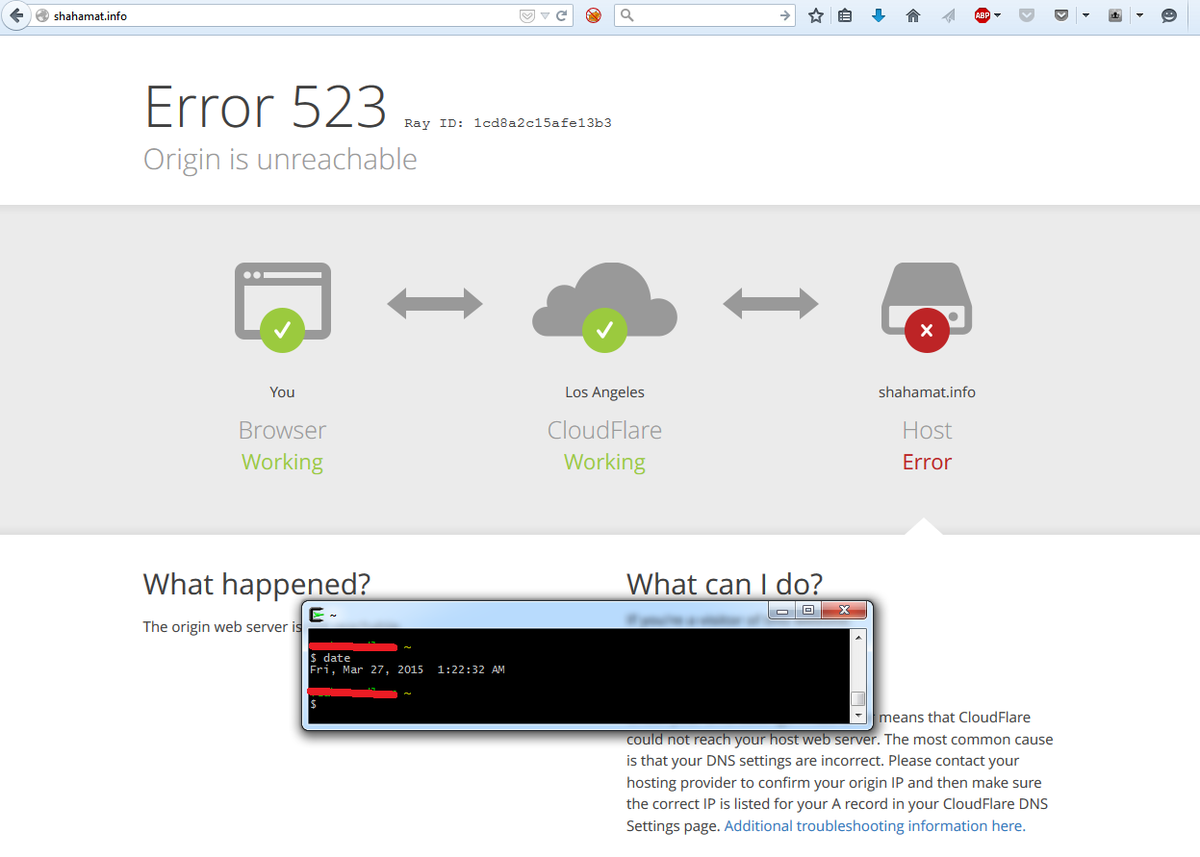Click the 'Origin is unreachable' subtitle
This screenshot has height=857, width=1200.
coord(280,159)
